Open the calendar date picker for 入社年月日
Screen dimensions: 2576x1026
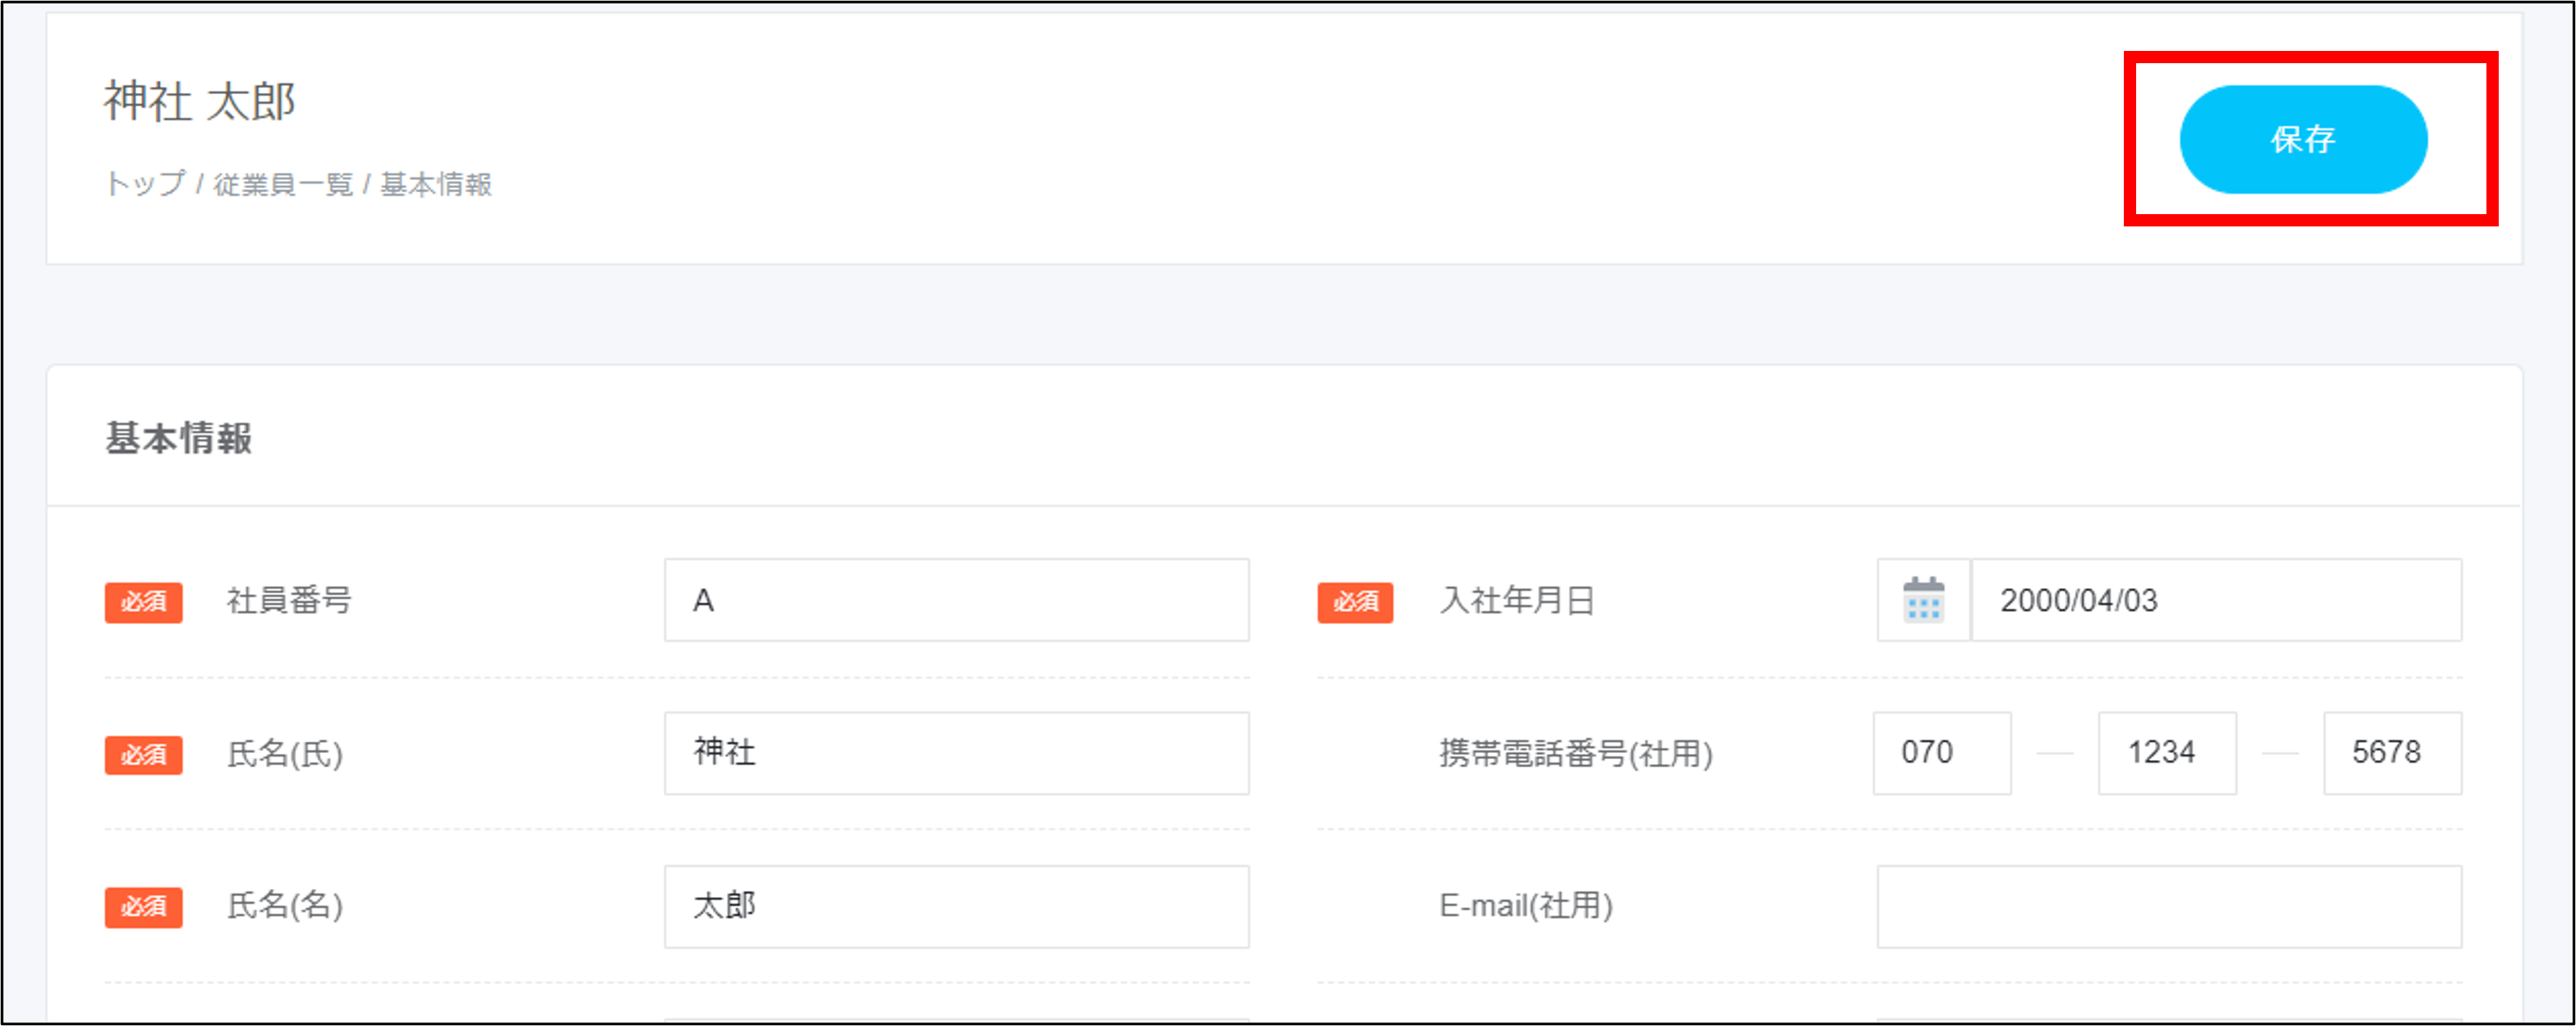(1923, 600)
